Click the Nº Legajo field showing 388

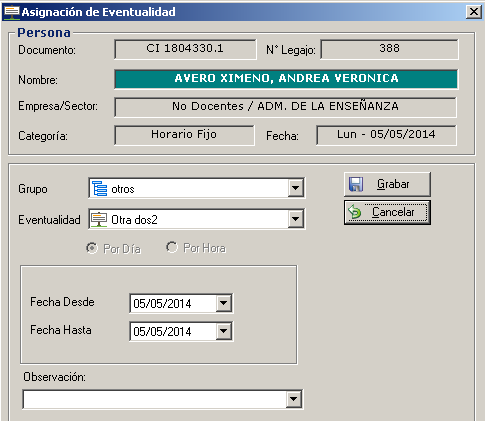pyautogui.click(x=389, y=49)
